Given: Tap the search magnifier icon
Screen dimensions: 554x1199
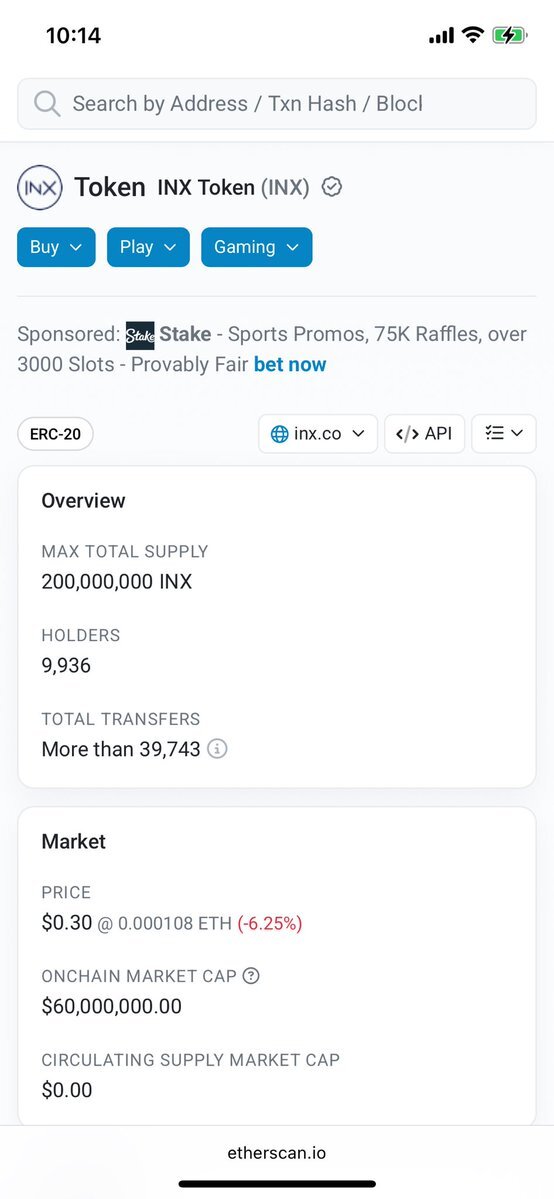Looking at the screenshot, I should (47, 104).
